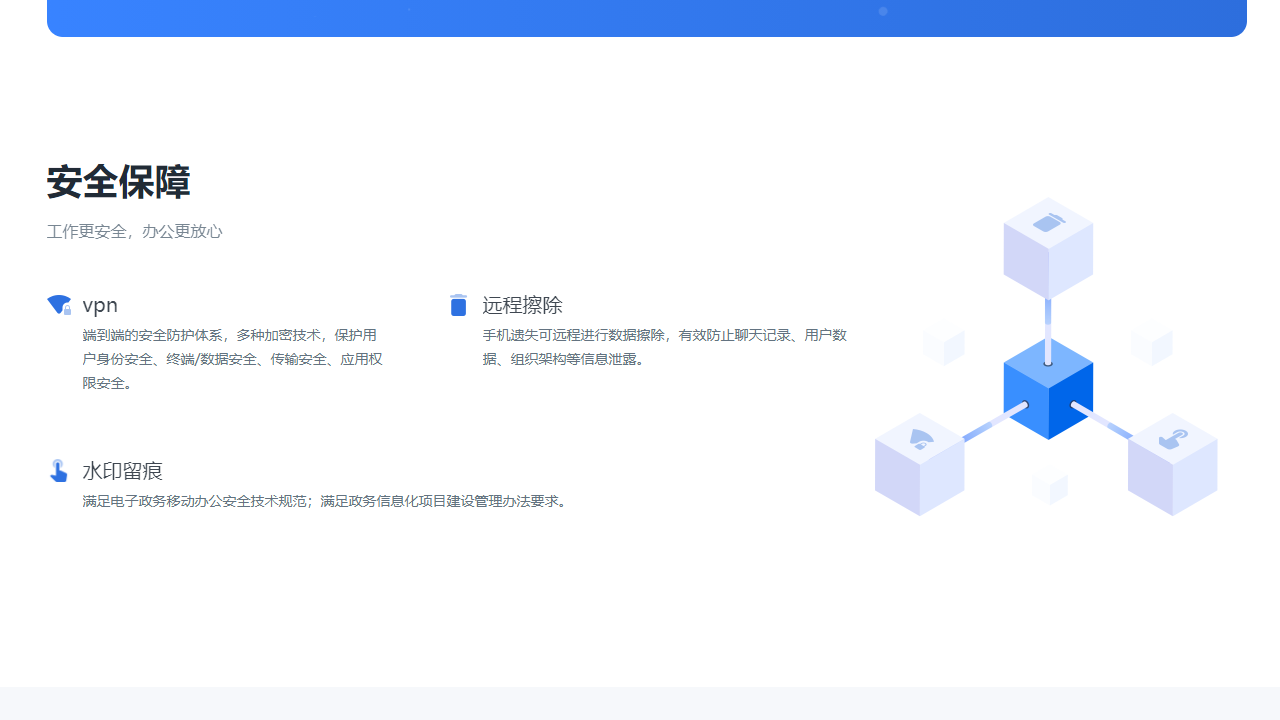Click the 水印留痕 description text
Screen dimensions: 1280x720
(x=325, y=501)
